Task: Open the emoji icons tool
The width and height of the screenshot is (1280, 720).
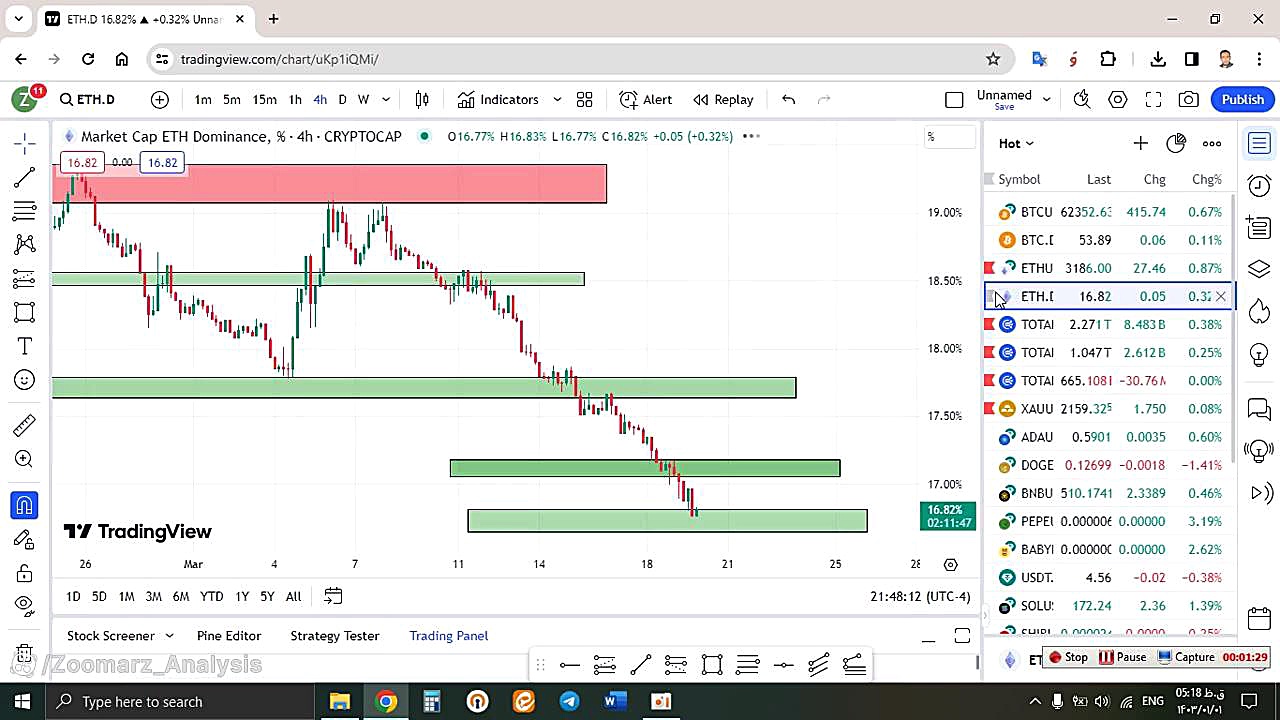Action: 25,380
